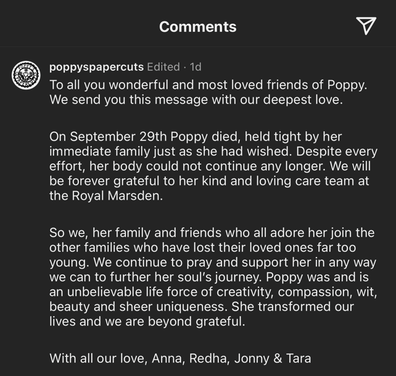Open the poppyspapercuts username link

96,67
